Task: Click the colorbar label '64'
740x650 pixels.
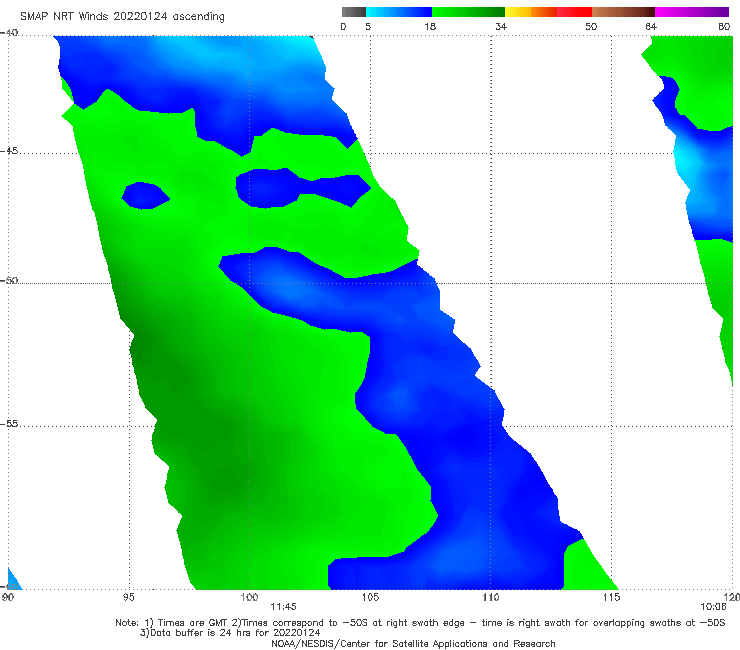Action: (x=651, y=27)
